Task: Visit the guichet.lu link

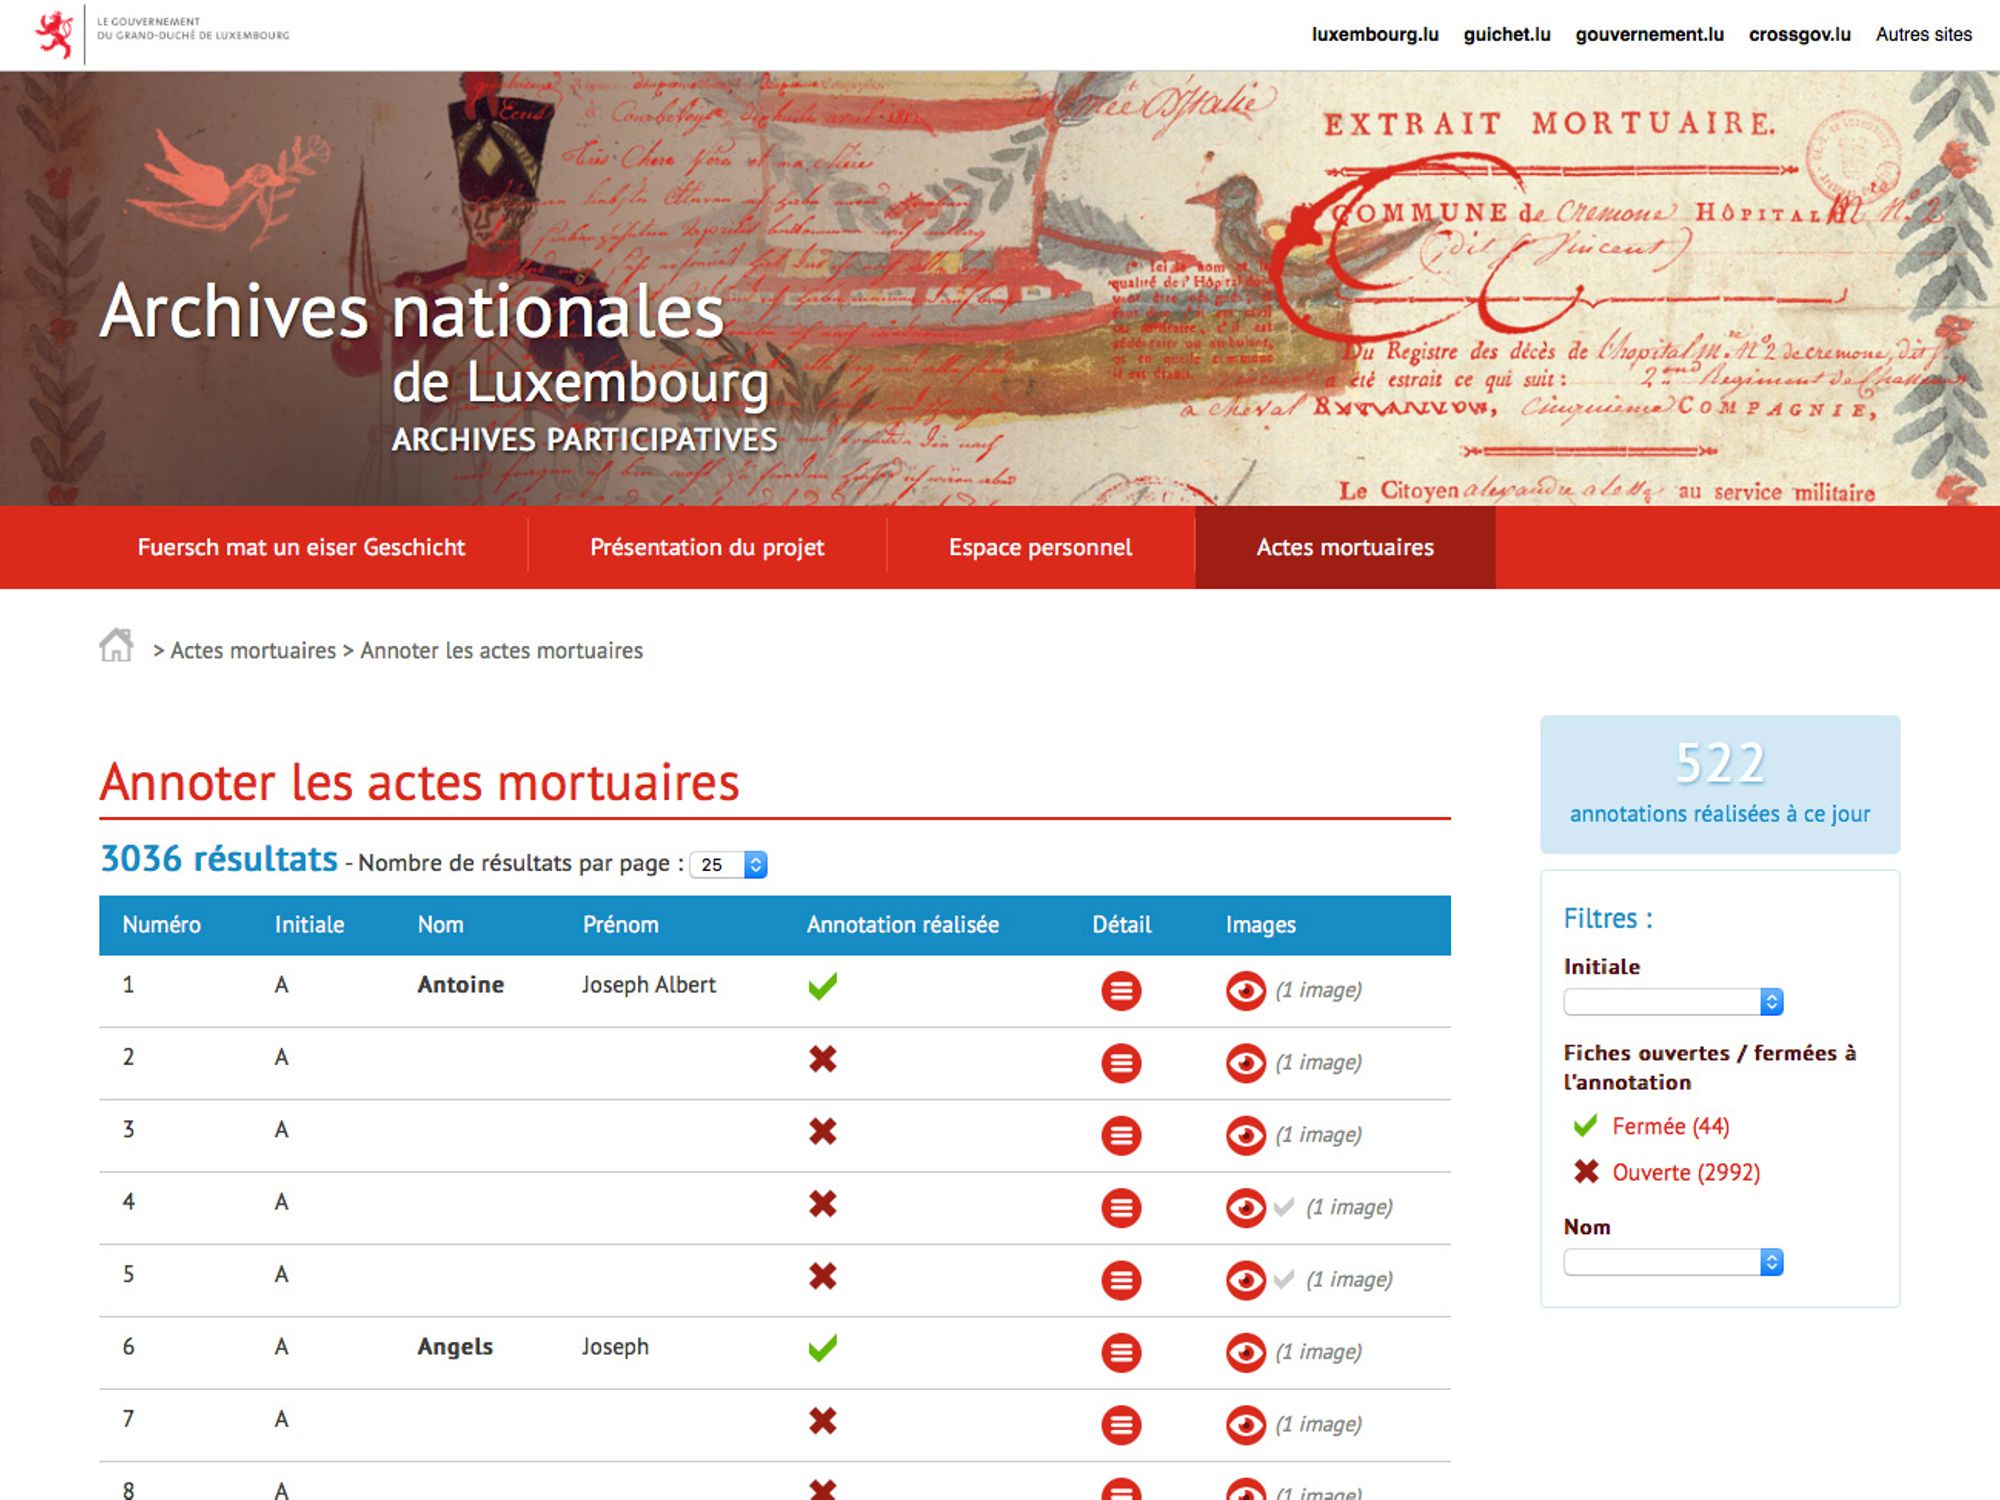Action: coord(1506,35)
